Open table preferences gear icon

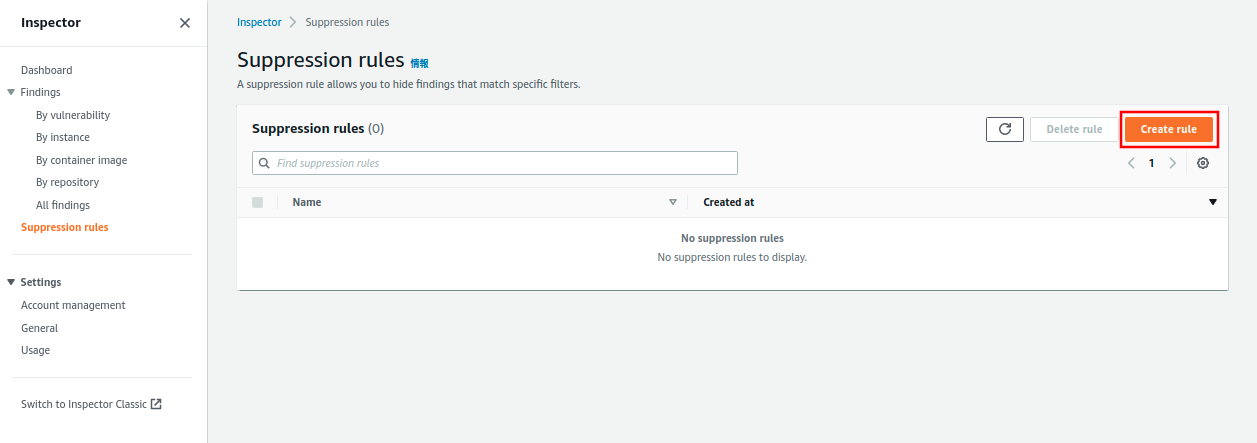tap(1203, 163)
